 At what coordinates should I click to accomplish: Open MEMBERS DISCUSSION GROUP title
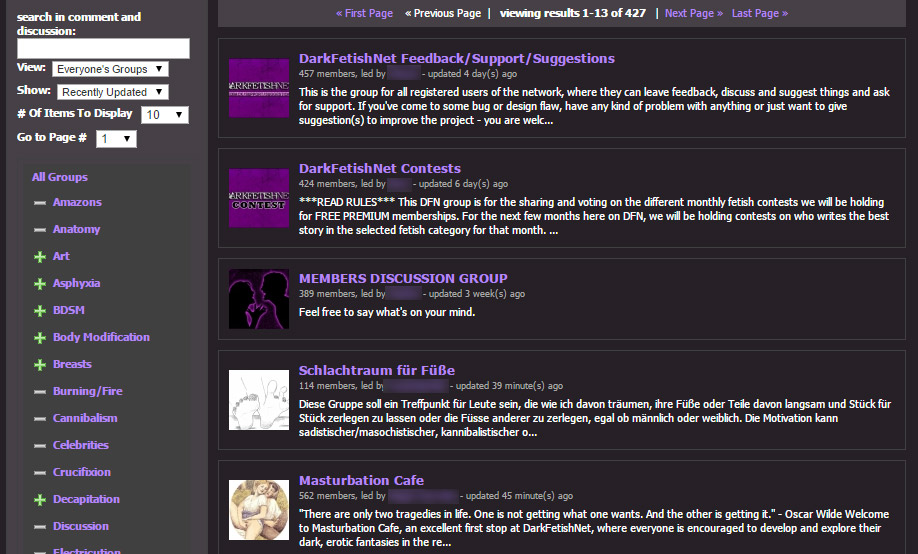[403, 279]
